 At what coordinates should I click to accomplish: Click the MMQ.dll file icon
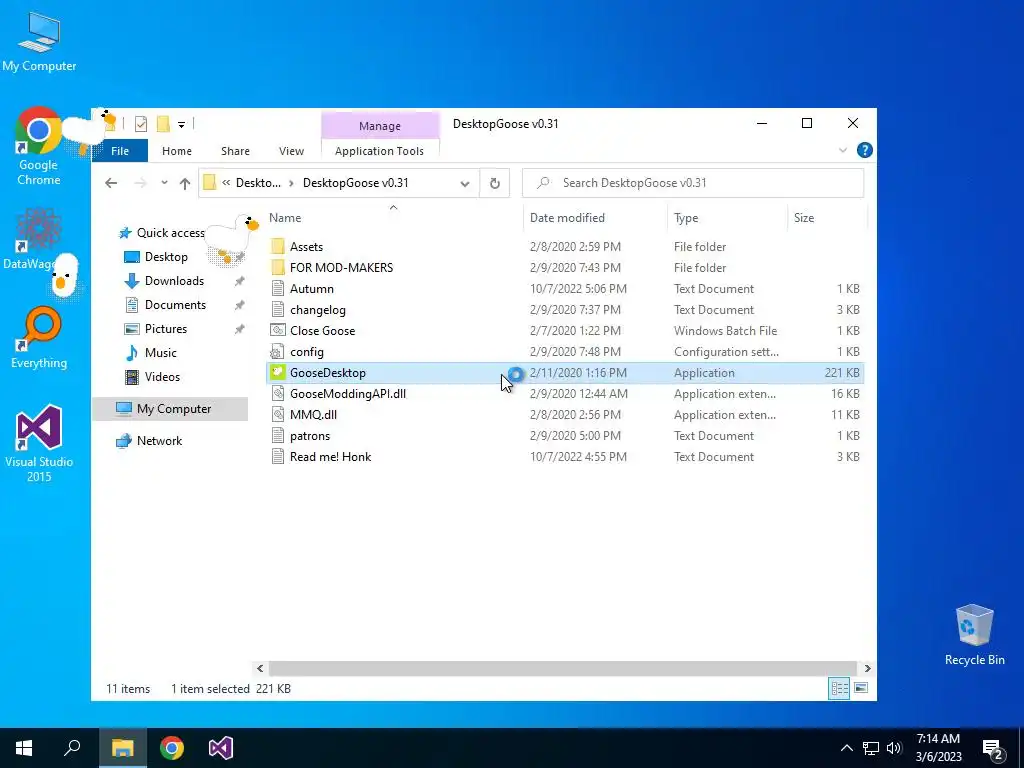click(x=278, y=414)
